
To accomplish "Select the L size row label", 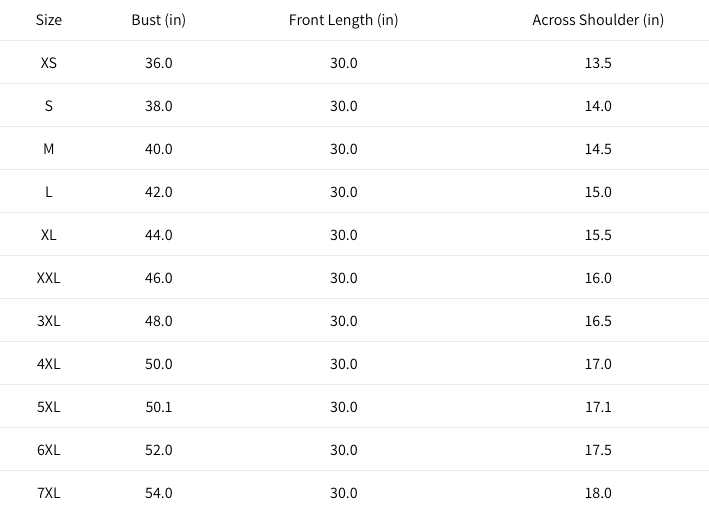I will [48, 192].
